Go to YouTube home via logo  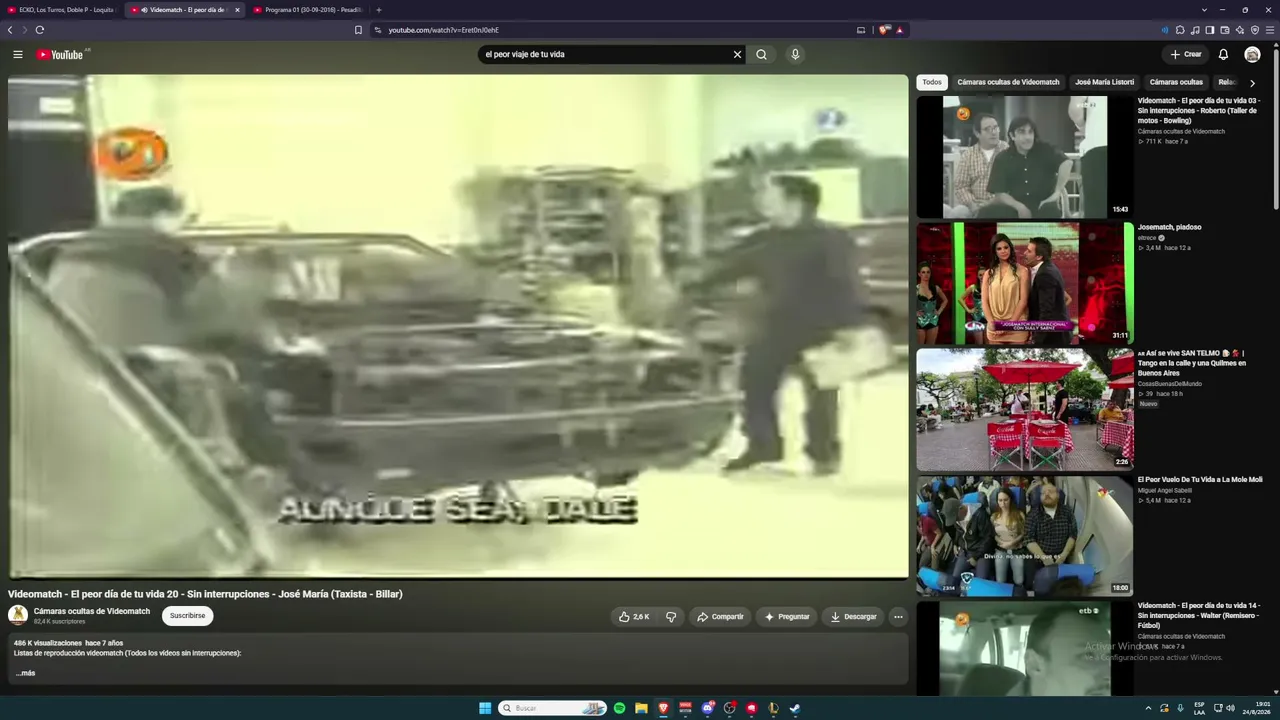pos(61,55)
